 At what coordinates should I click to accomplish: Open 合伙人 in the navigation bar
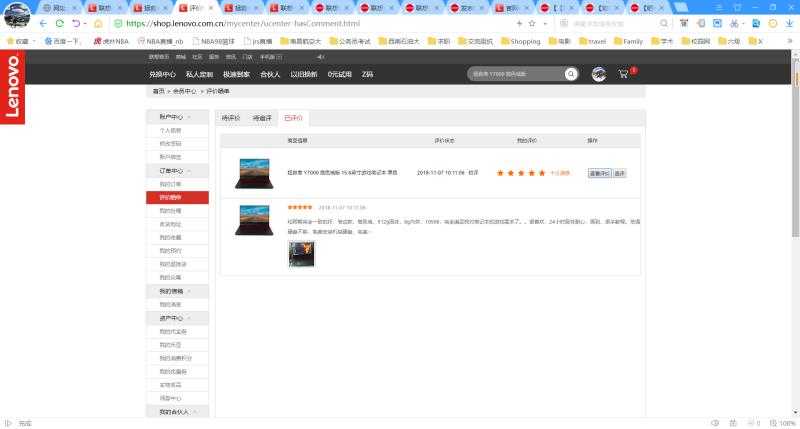click(x=270, y=74)
